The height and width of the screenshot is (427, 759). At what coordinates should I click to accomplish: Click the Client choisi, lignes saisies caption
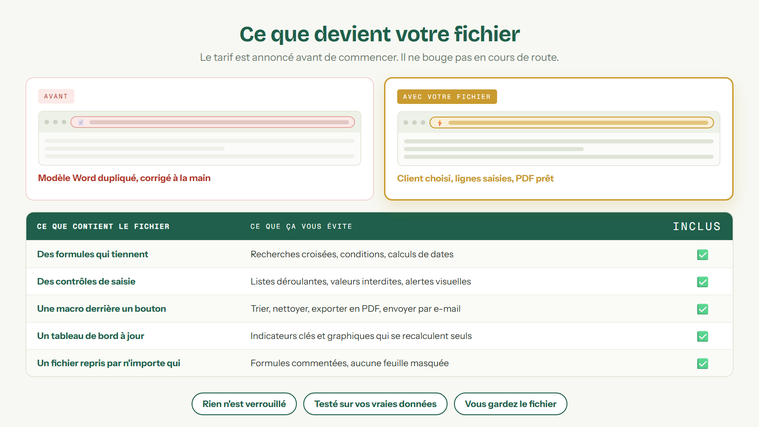click(475, 179)
